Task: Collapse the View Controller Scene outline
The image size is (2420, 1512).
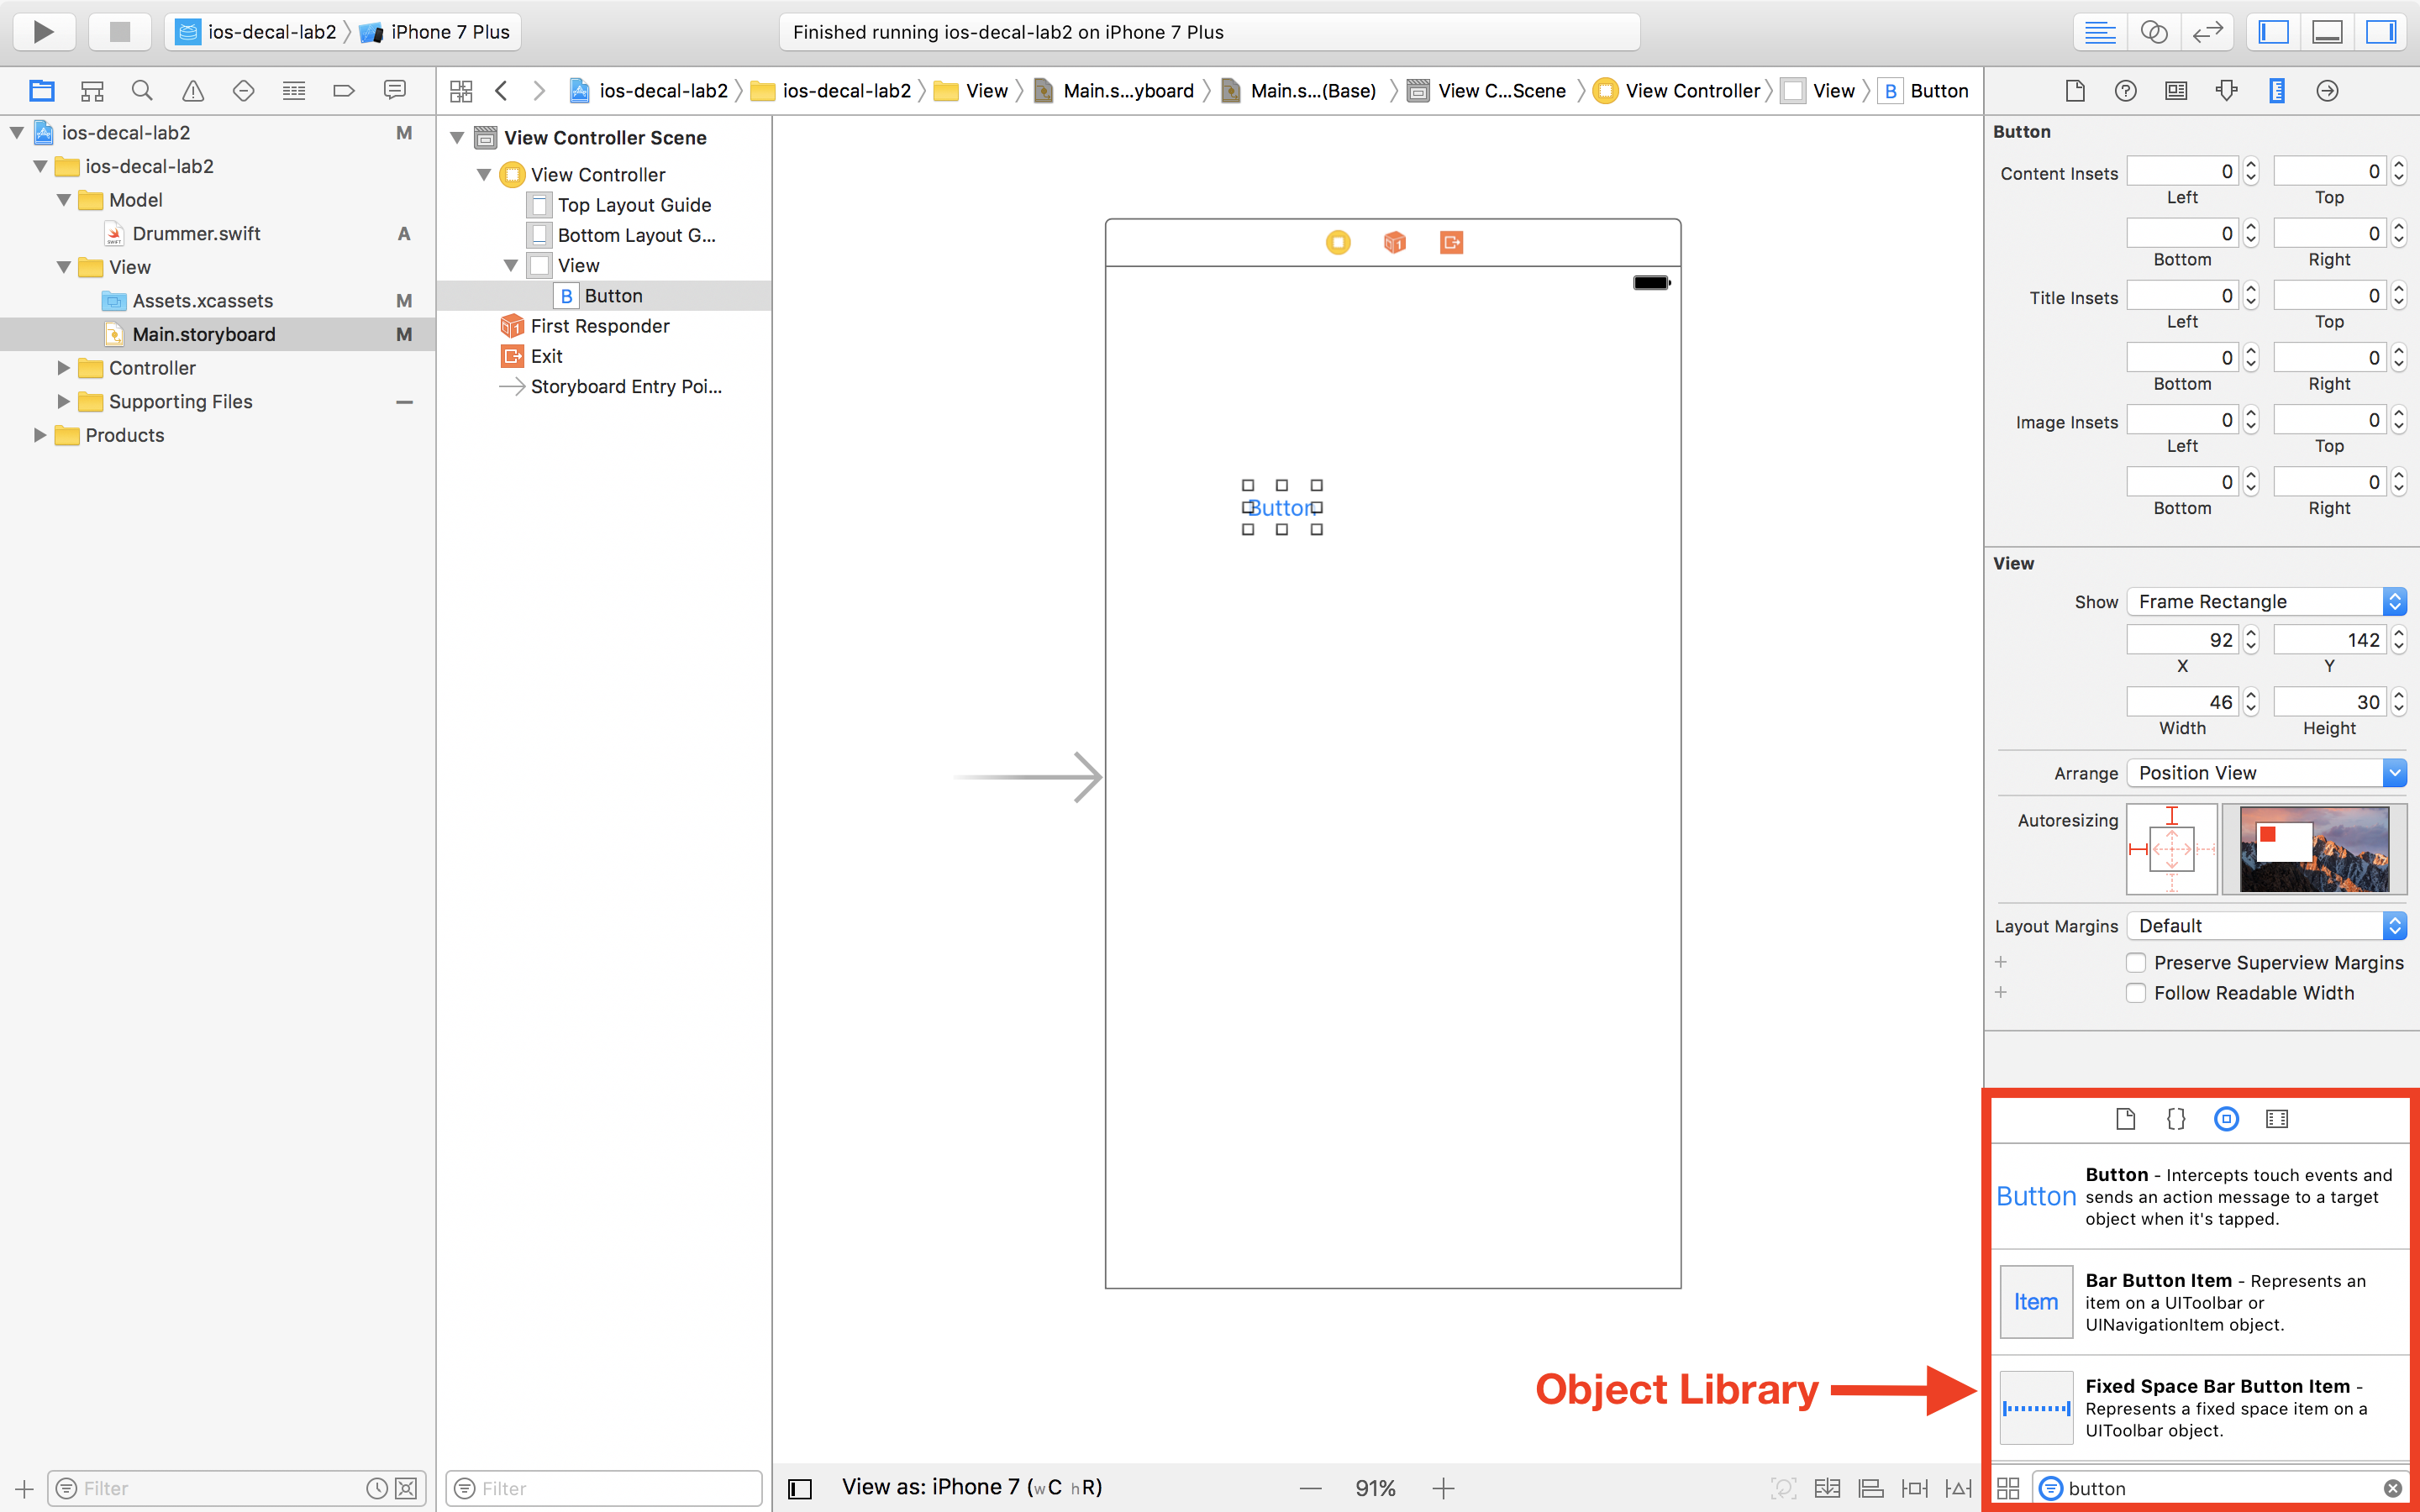Action: click(x=457, y=138)
